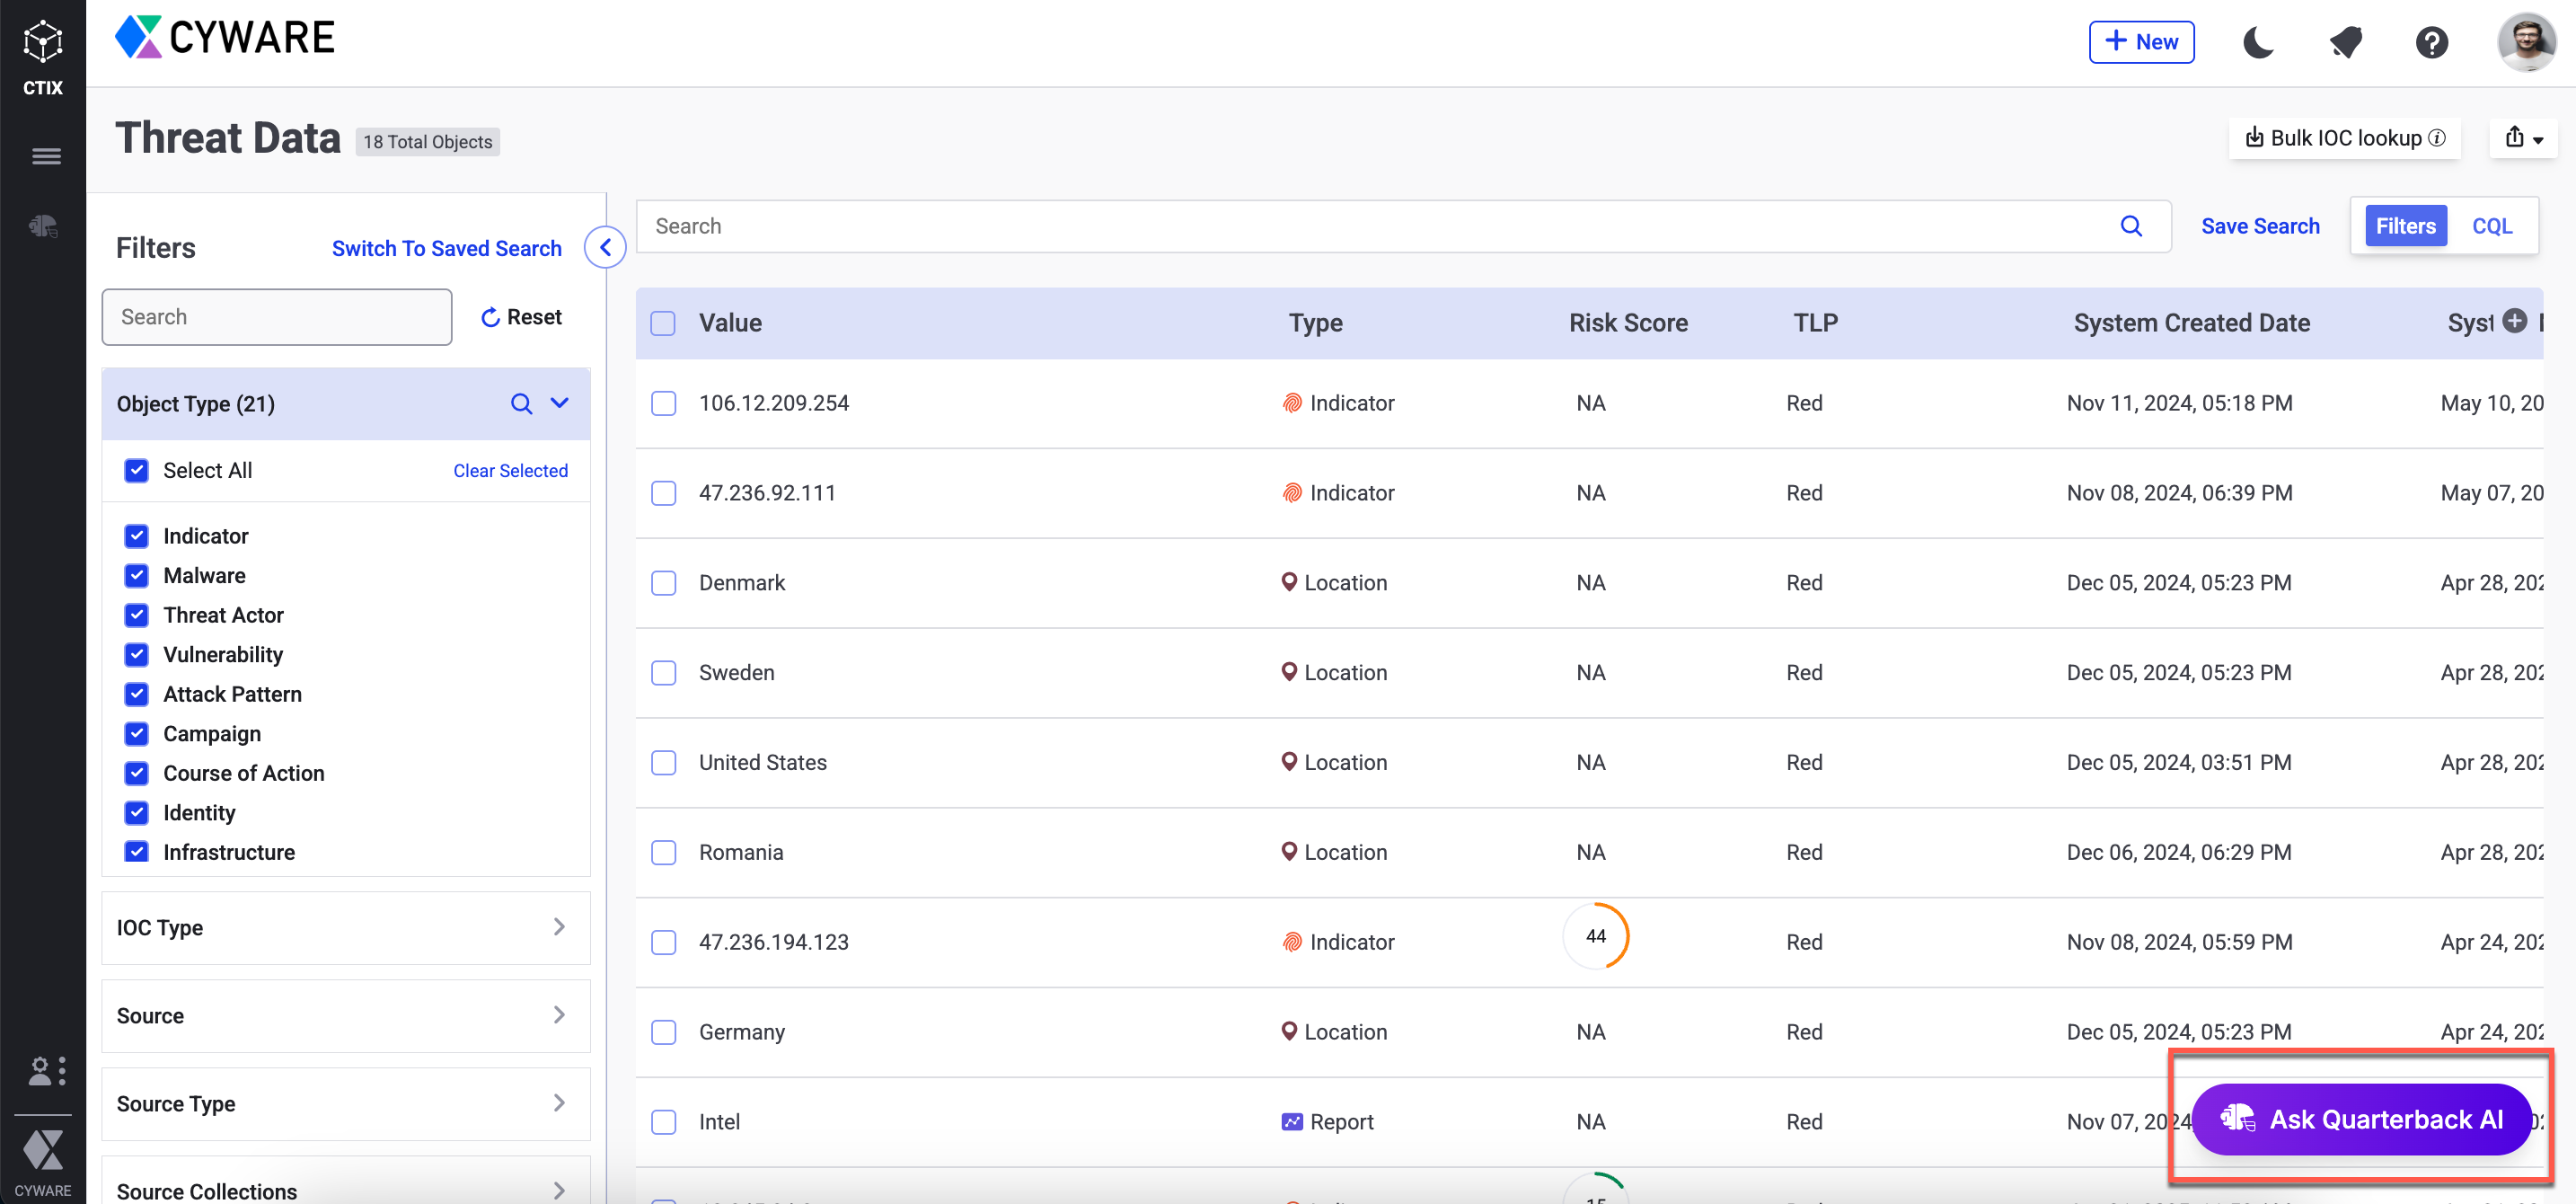Uncheck the Malware object type
Screen dimensions: 2576x1204
[x=137, y=576]
